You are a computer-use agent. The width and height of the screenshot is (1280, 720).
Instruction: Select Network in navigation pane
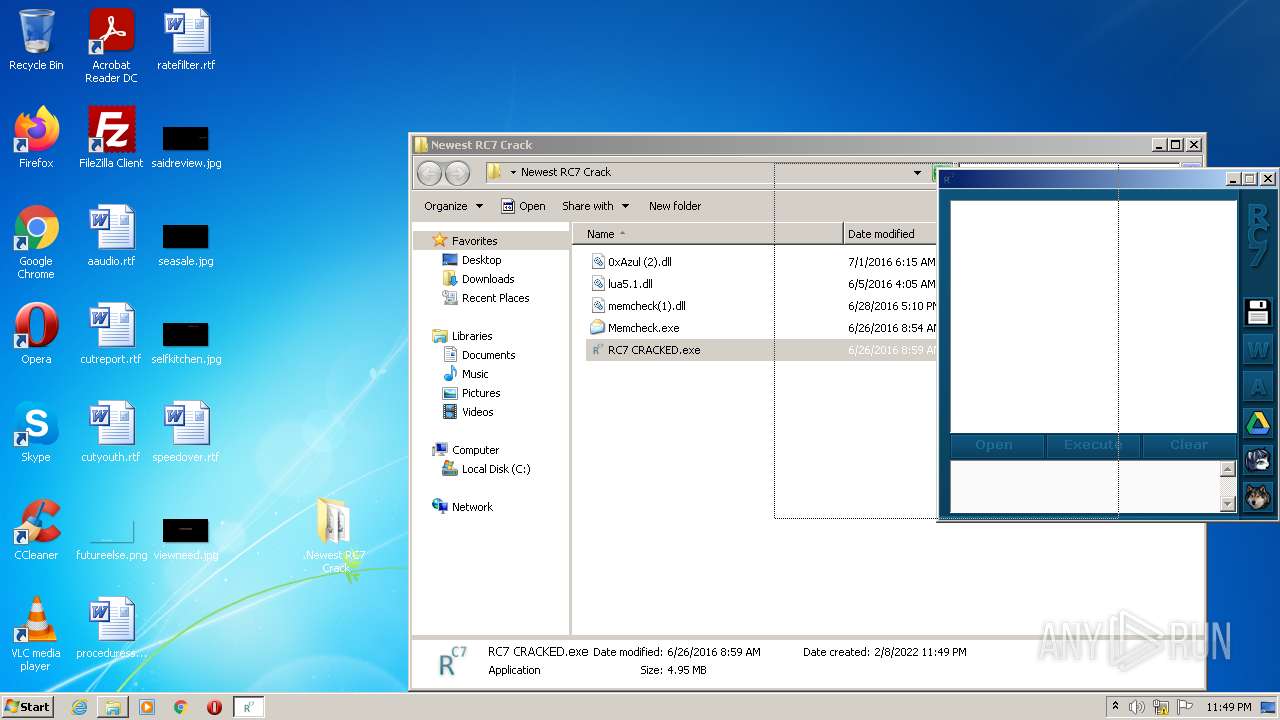pyautogui.click(x=472, y=507)
